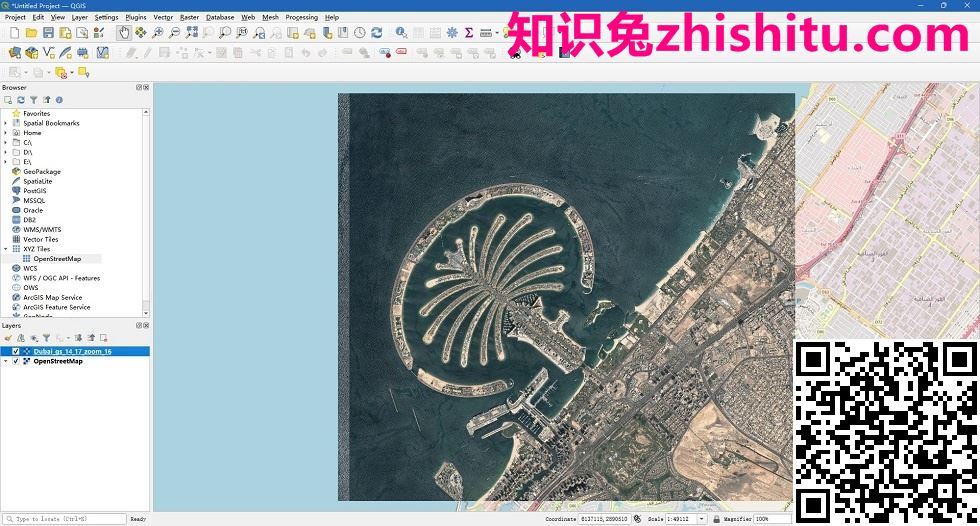Select GeoPackage in the Browser
The image size is (980, 526).
click(42, 172)
